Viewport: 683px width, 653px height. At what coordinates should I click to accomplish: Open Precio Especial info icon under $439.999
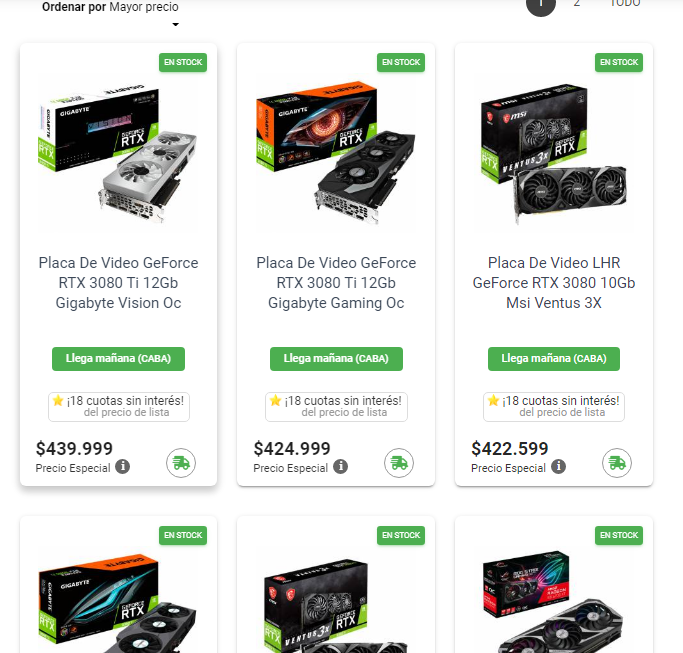tap(122, 467)
